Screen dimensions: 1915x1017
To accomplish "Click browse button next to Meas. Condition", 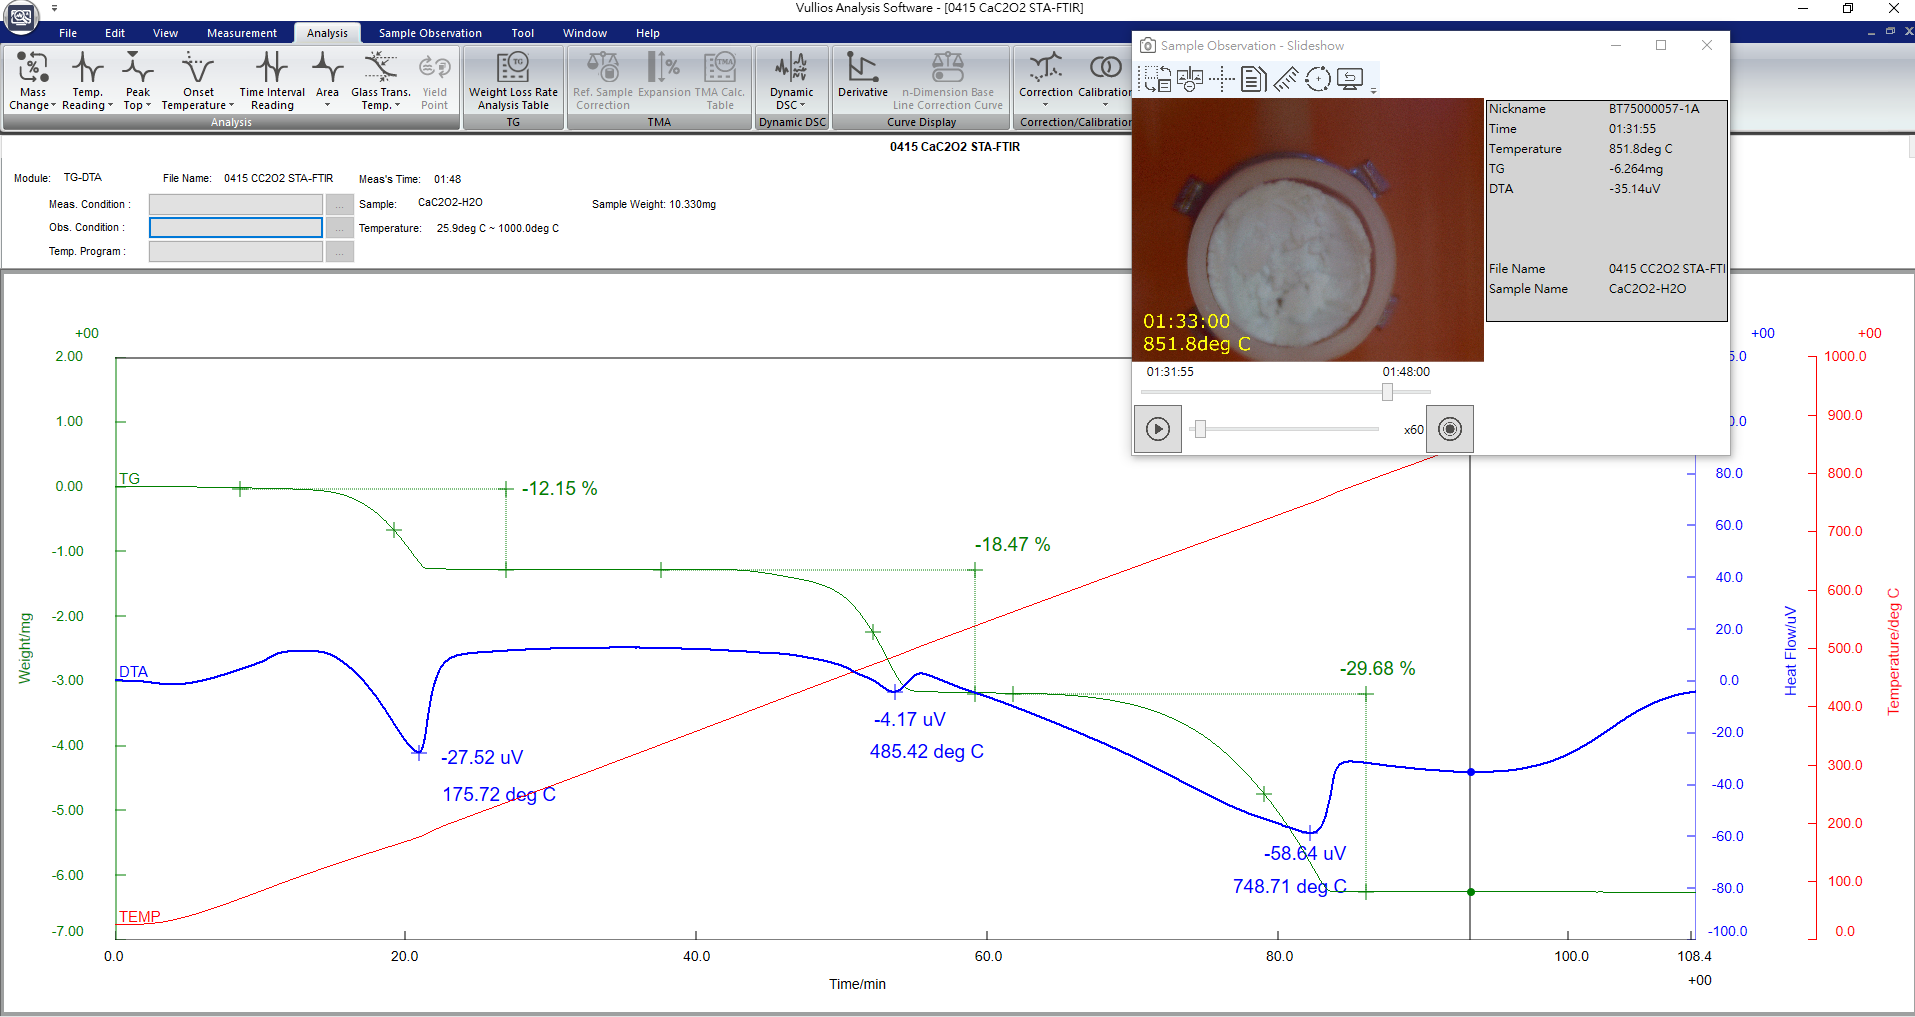I will tap(340, 204).
